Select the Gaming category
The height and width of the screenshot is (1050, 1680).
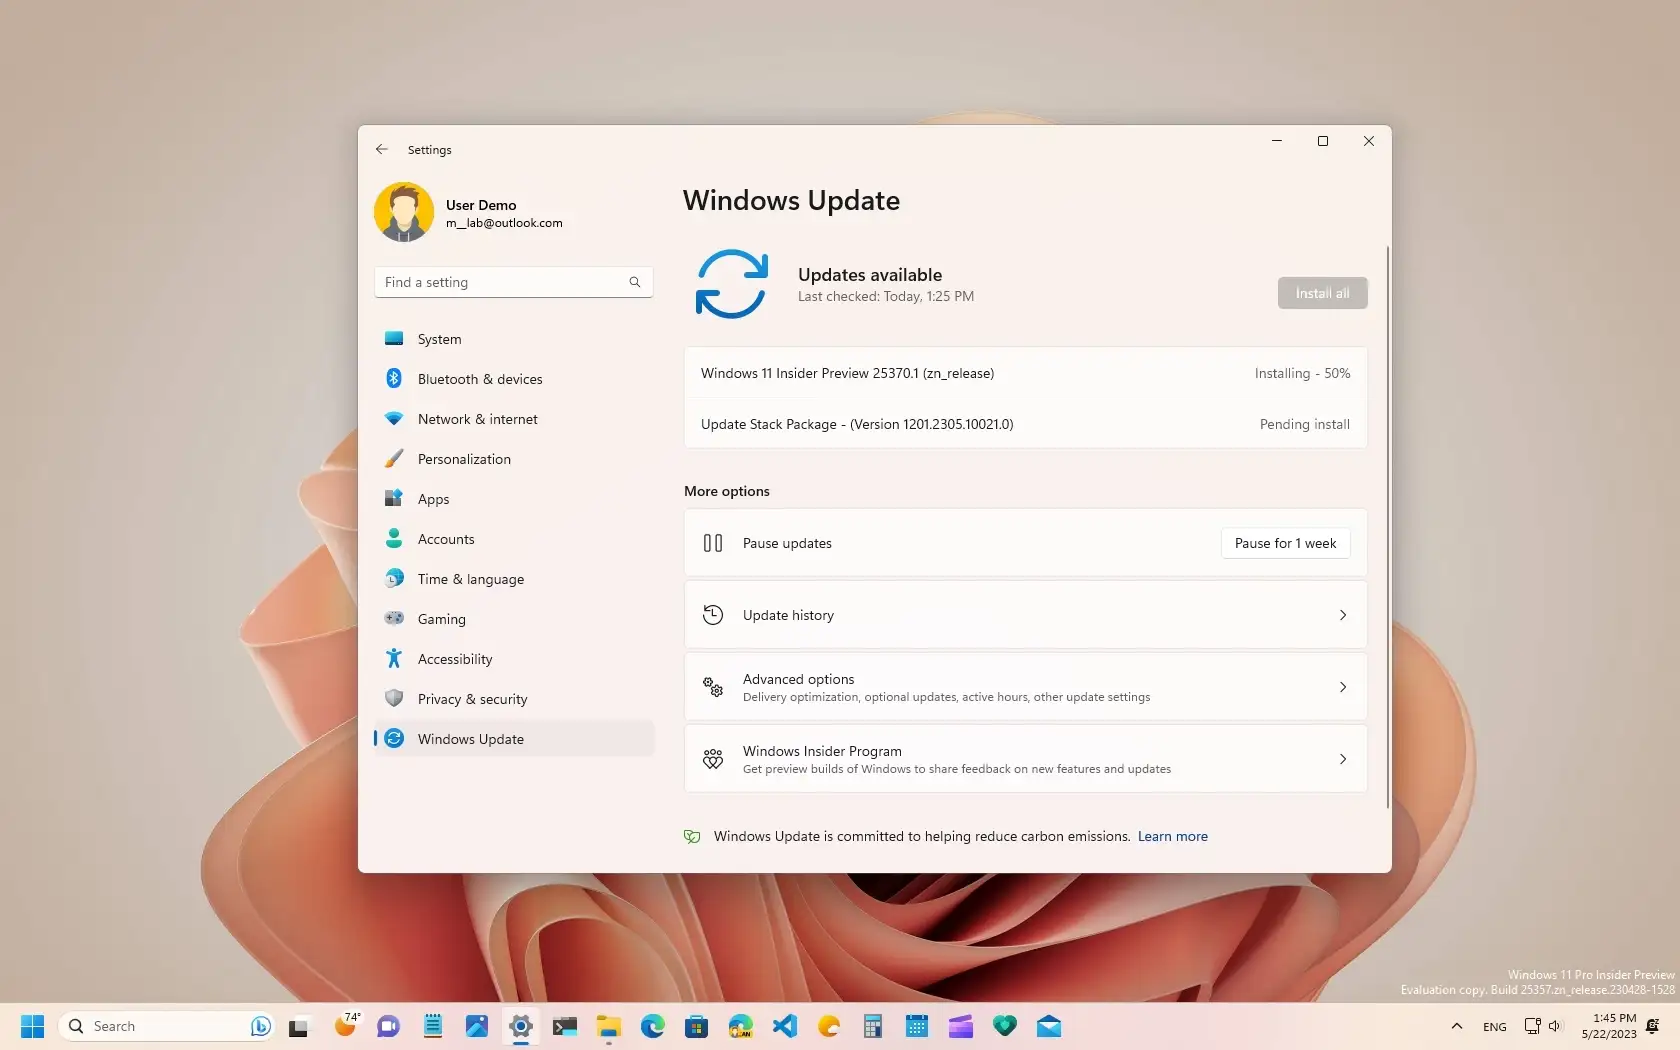[x=440, y=618]
